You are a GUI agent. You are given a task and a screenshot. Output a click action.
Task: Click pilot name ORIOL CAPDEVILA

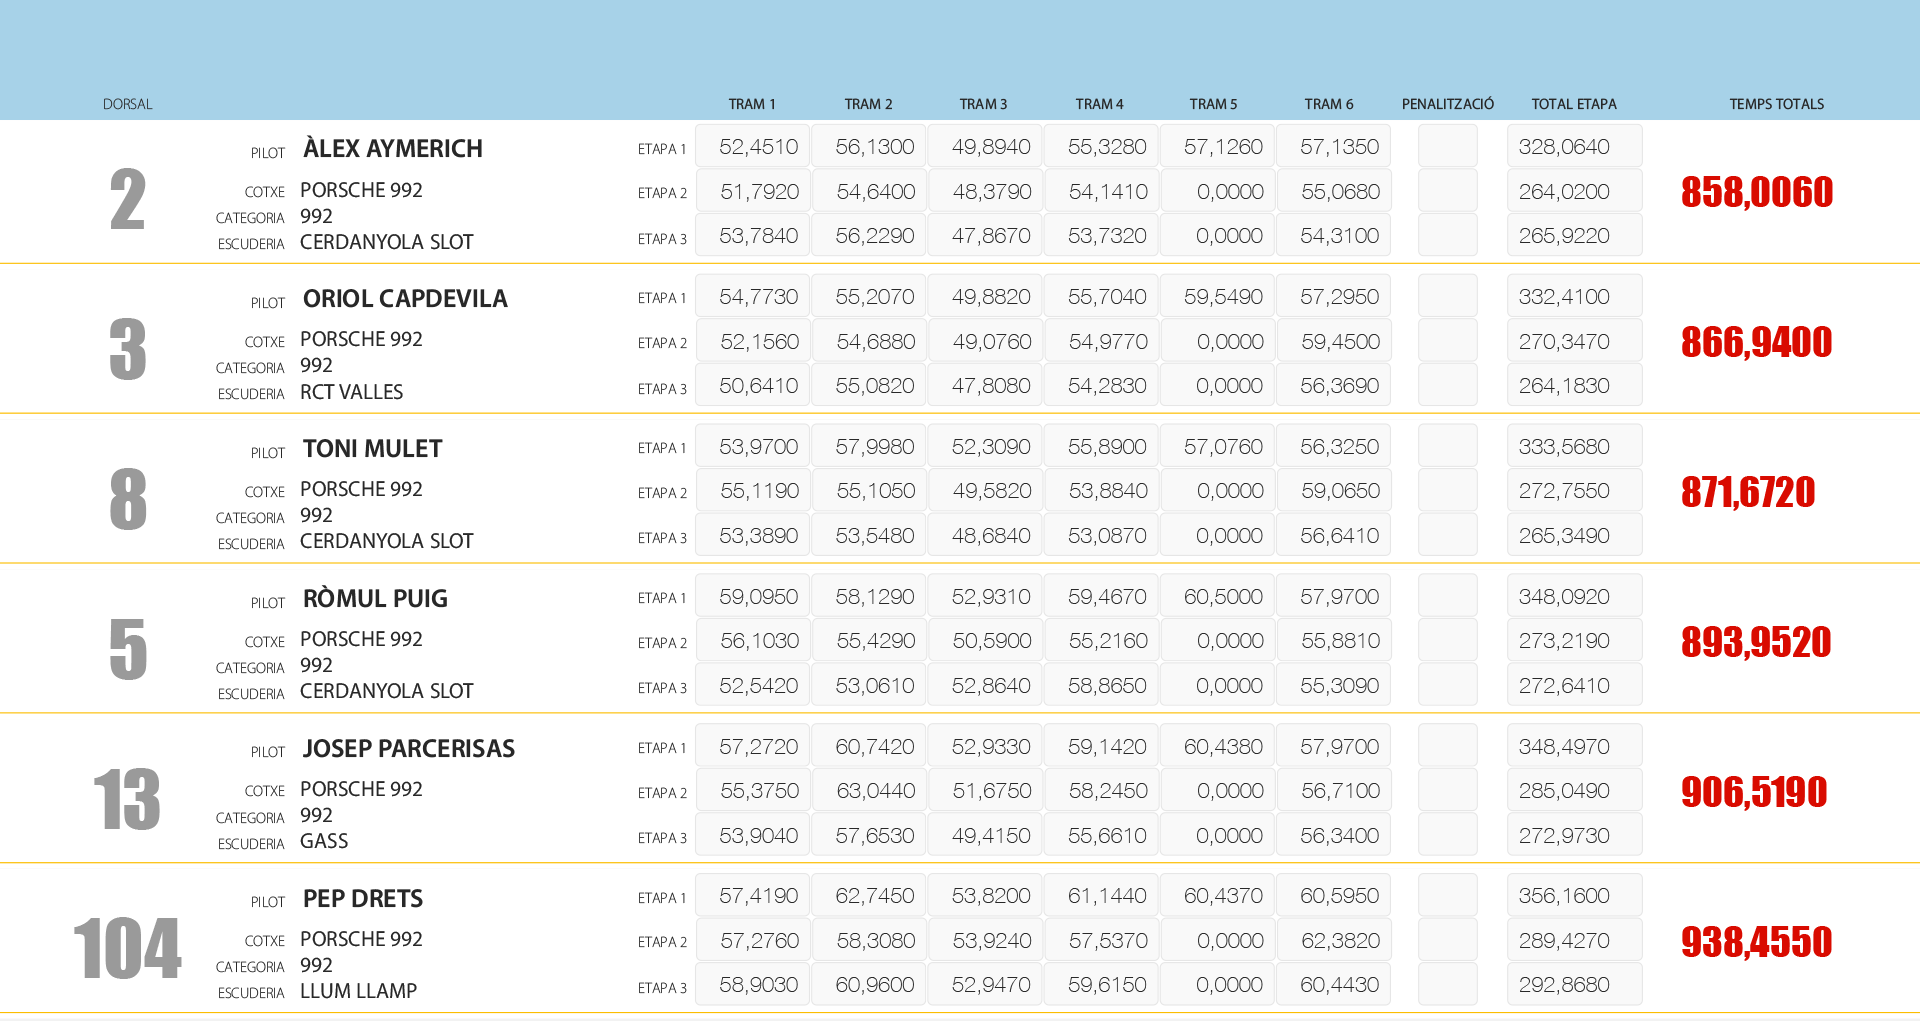click(x=405, y=299)
